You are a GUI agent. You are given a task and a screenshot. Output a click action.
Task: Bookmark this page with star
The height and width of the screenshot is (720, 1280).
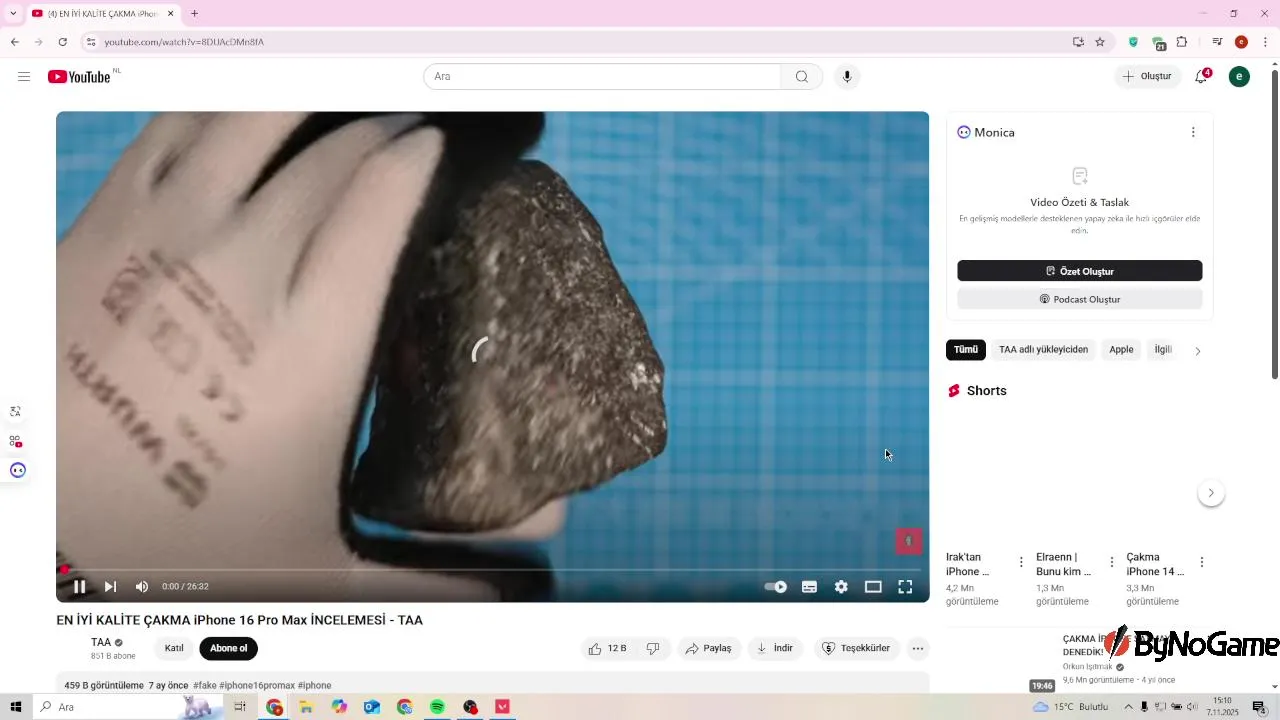pyautogui.click(x=1100, y=42)
